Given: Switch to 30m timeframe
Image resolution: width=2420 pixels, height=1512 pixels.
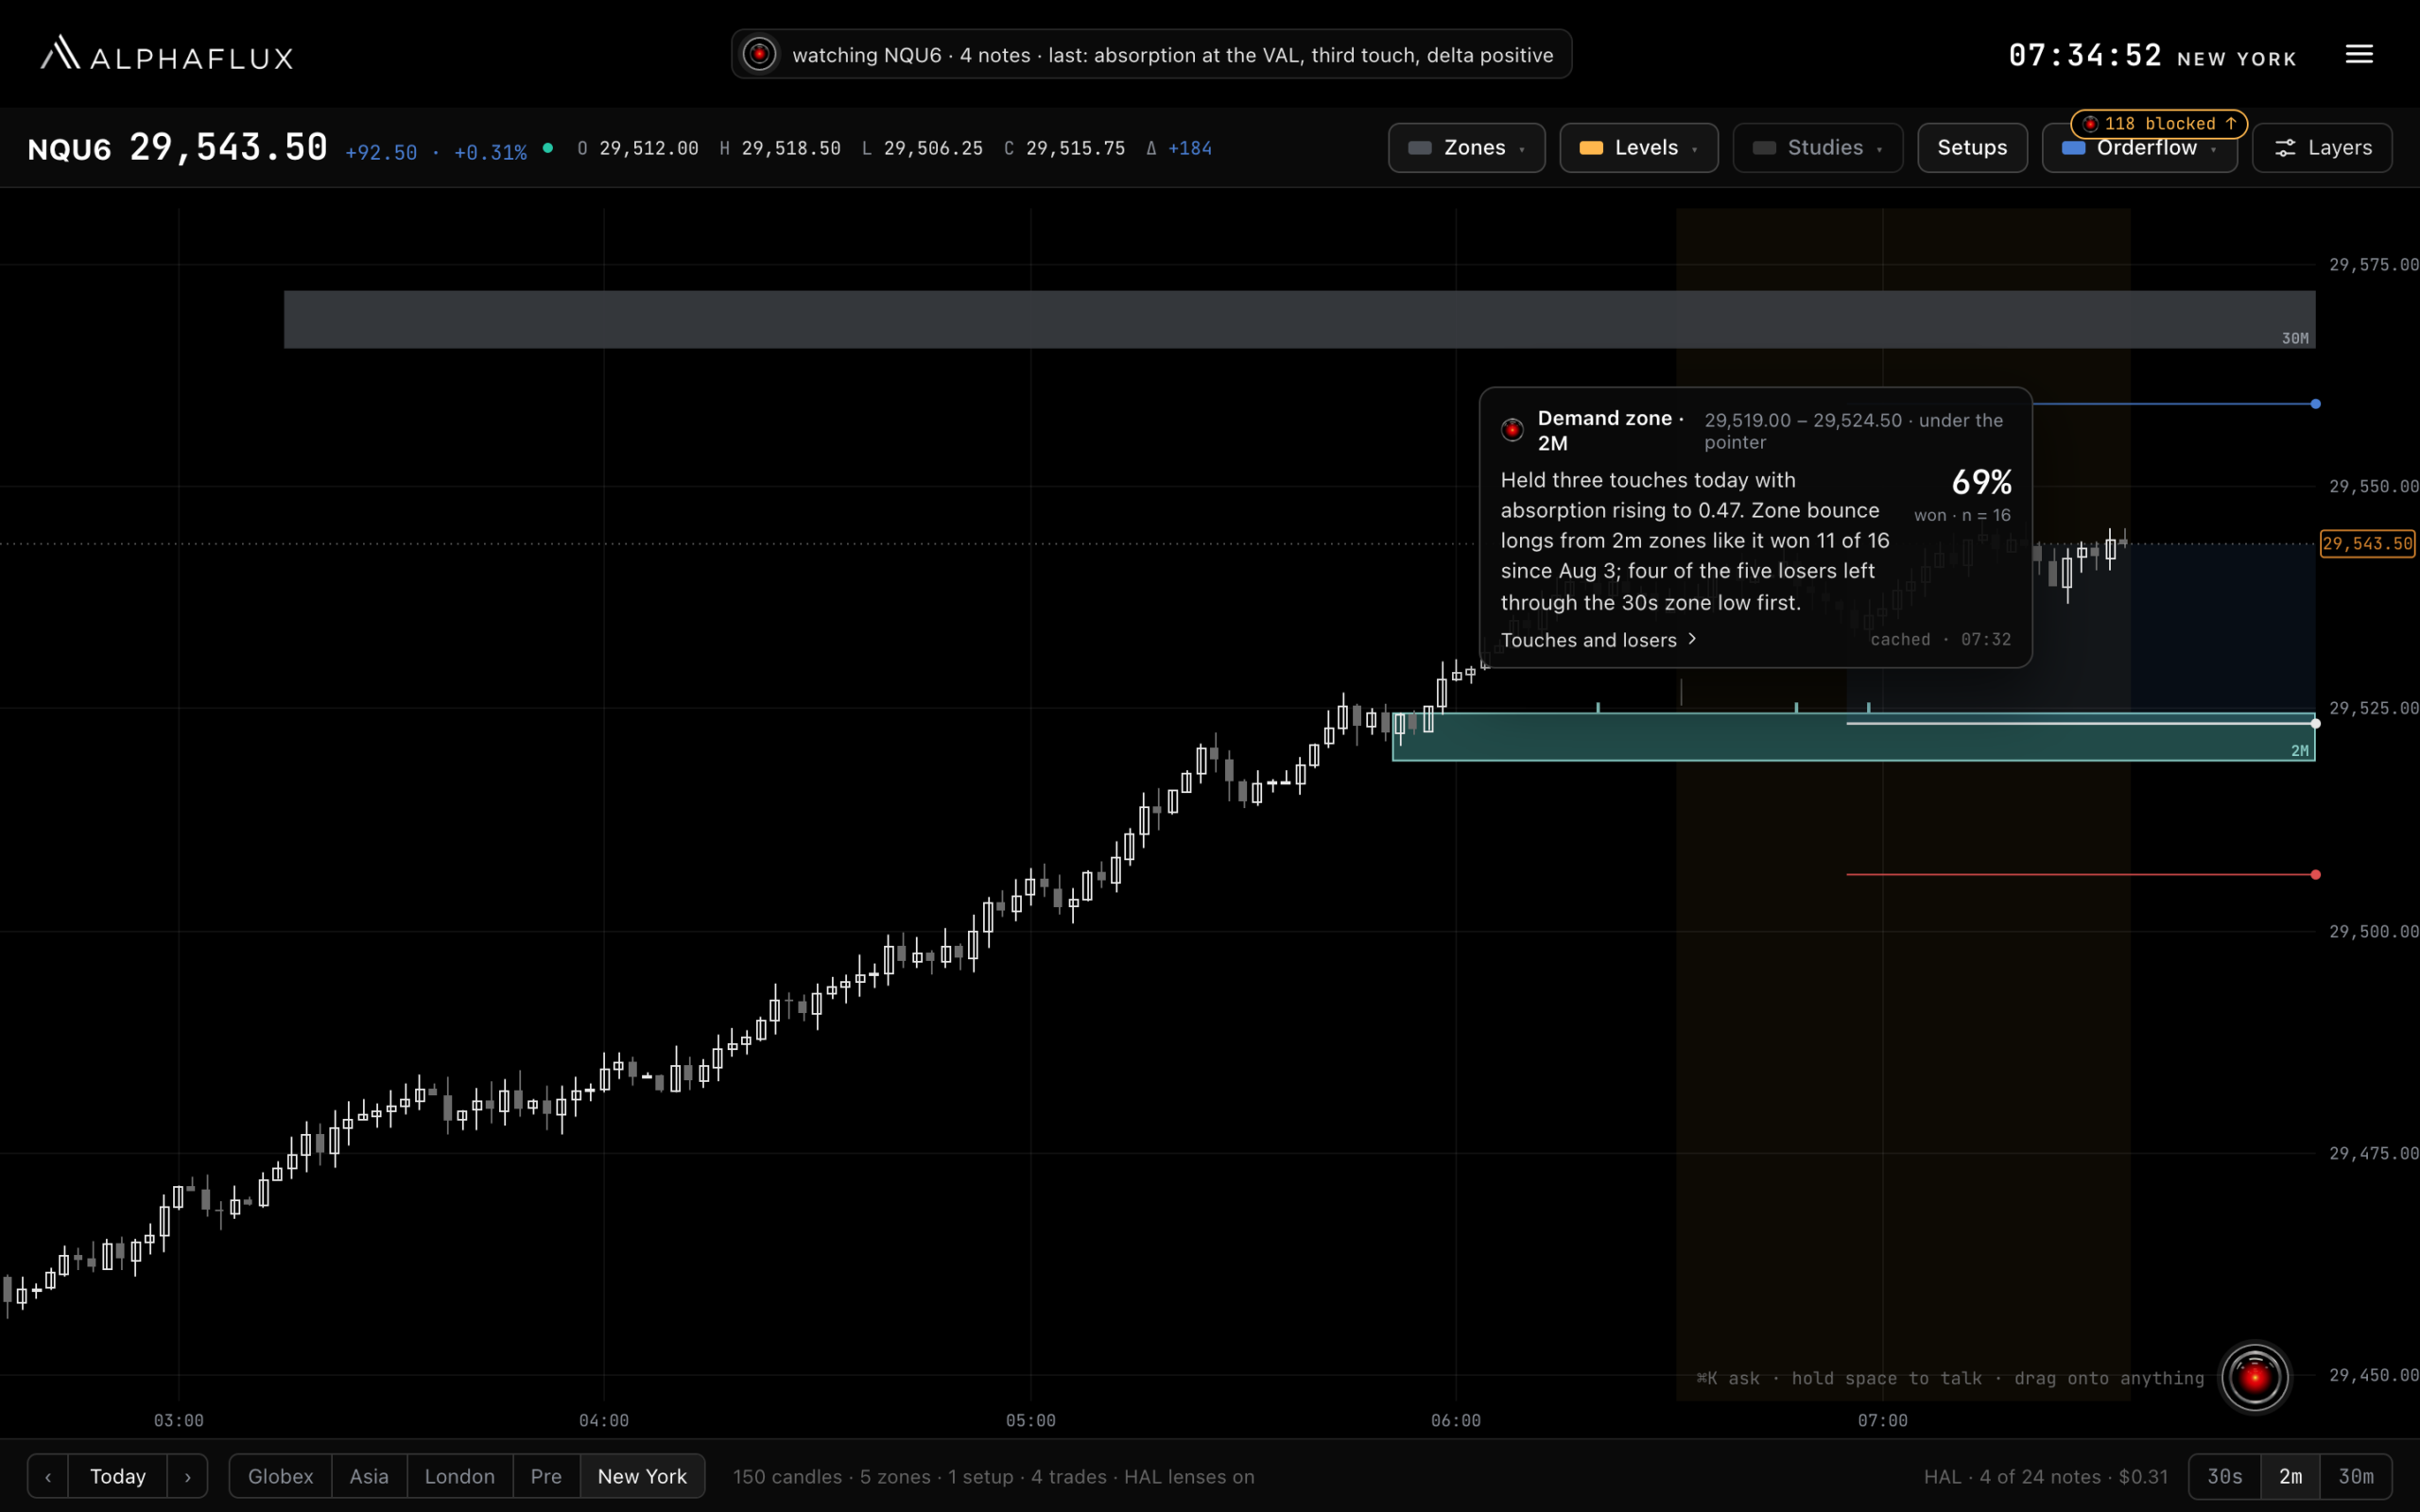Looking at the screenshot, I should (x=2356, y=1476).
